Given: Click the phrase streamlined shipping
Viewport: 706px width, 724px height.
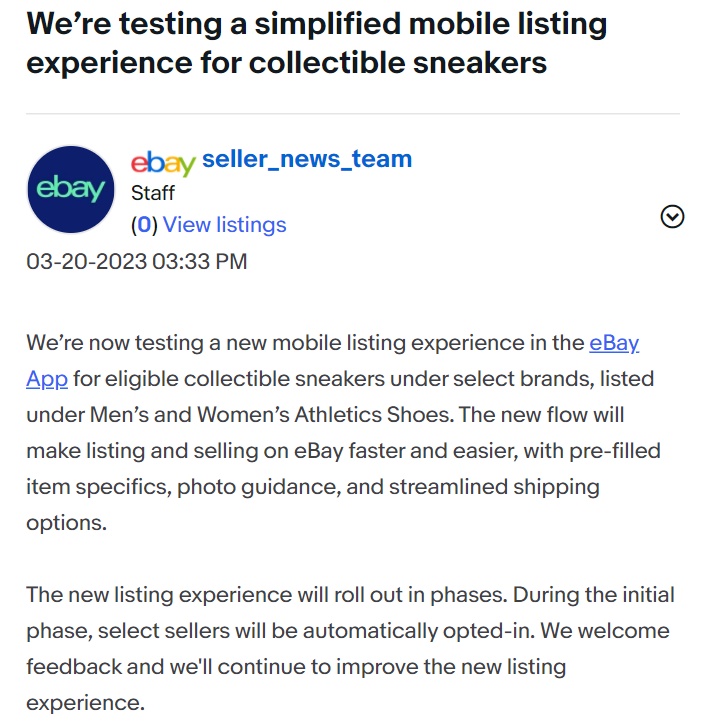Looking at the screenshot, I should 495,487.
